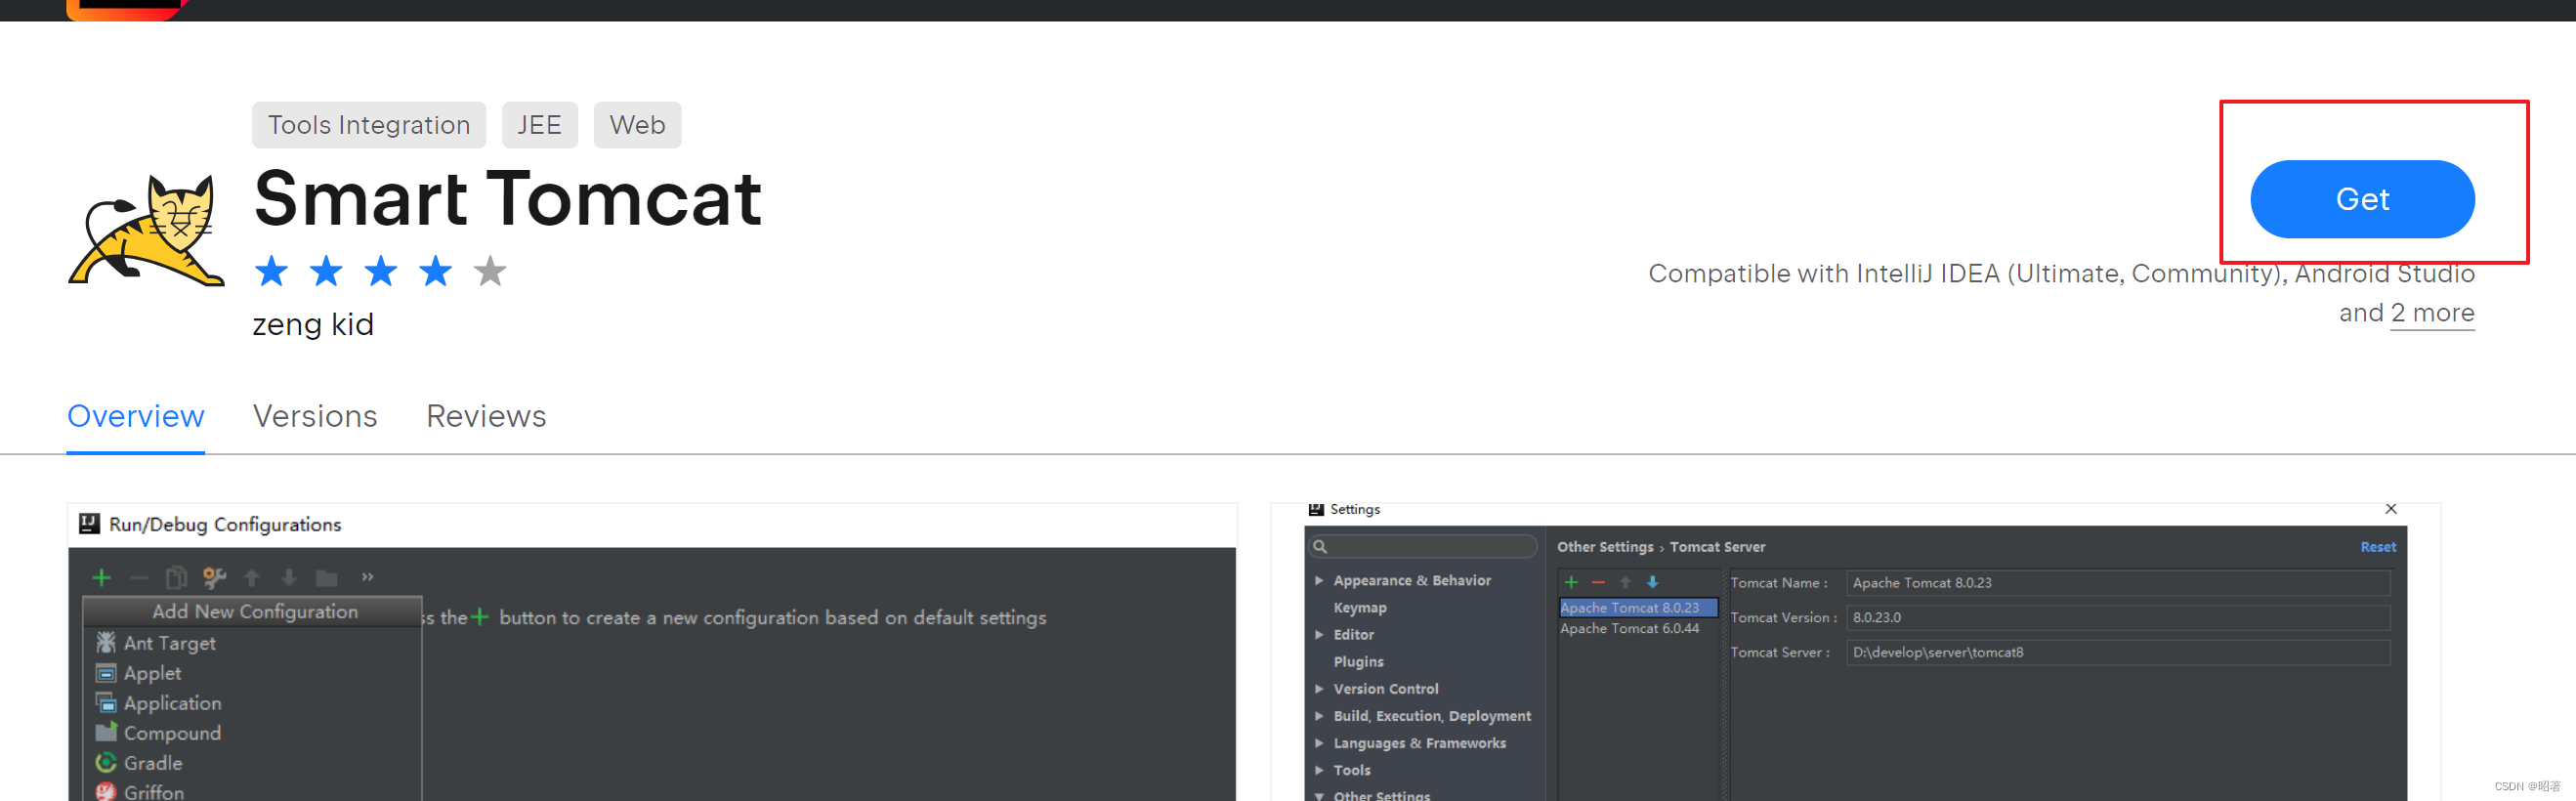Screen dimensions: 2576x801
Task: Click the Tomcat Version field
Action: click(x=2118, y=617)
